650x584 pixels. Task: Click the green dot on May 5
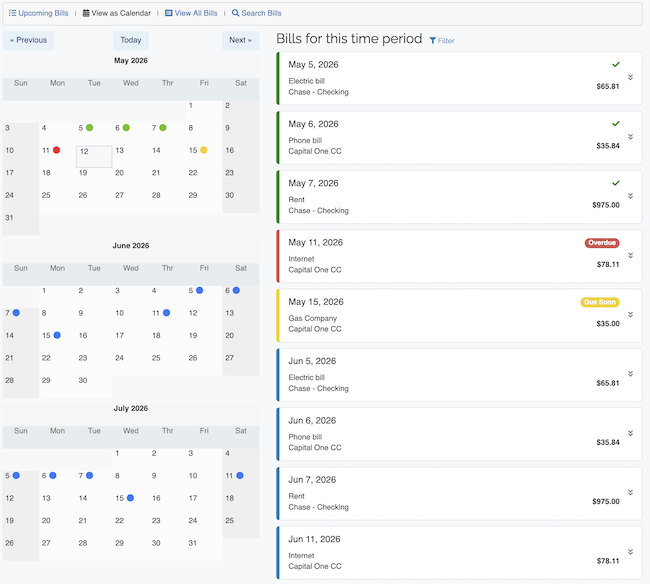90,128
